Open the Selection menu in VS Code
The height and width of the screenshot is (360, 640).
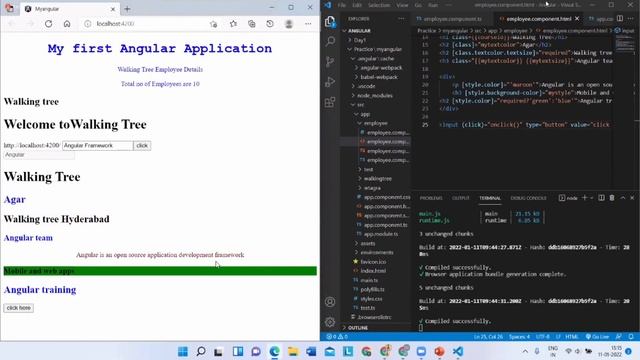pos(379,5)
